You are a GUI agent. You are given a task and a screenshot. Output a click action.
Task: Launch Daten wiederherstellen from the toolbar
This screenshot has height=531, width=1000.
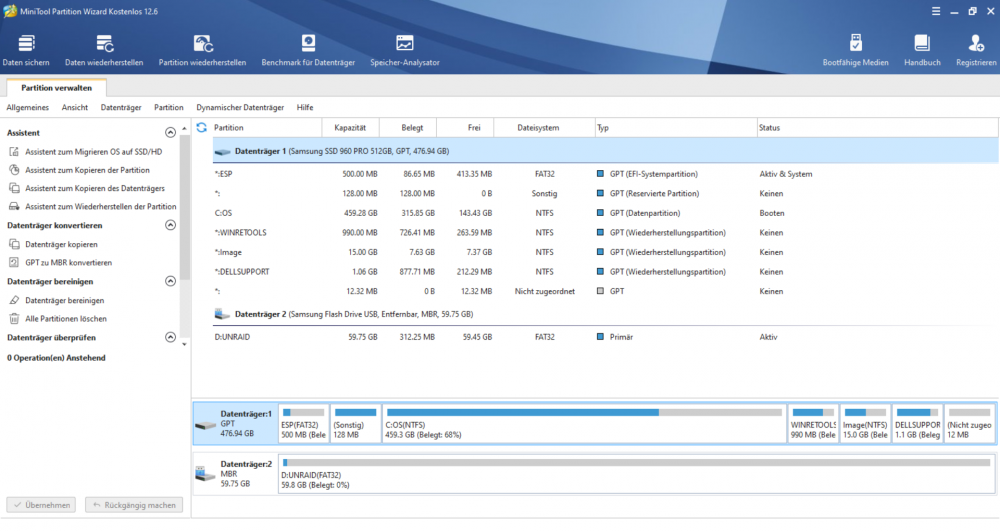104,50
